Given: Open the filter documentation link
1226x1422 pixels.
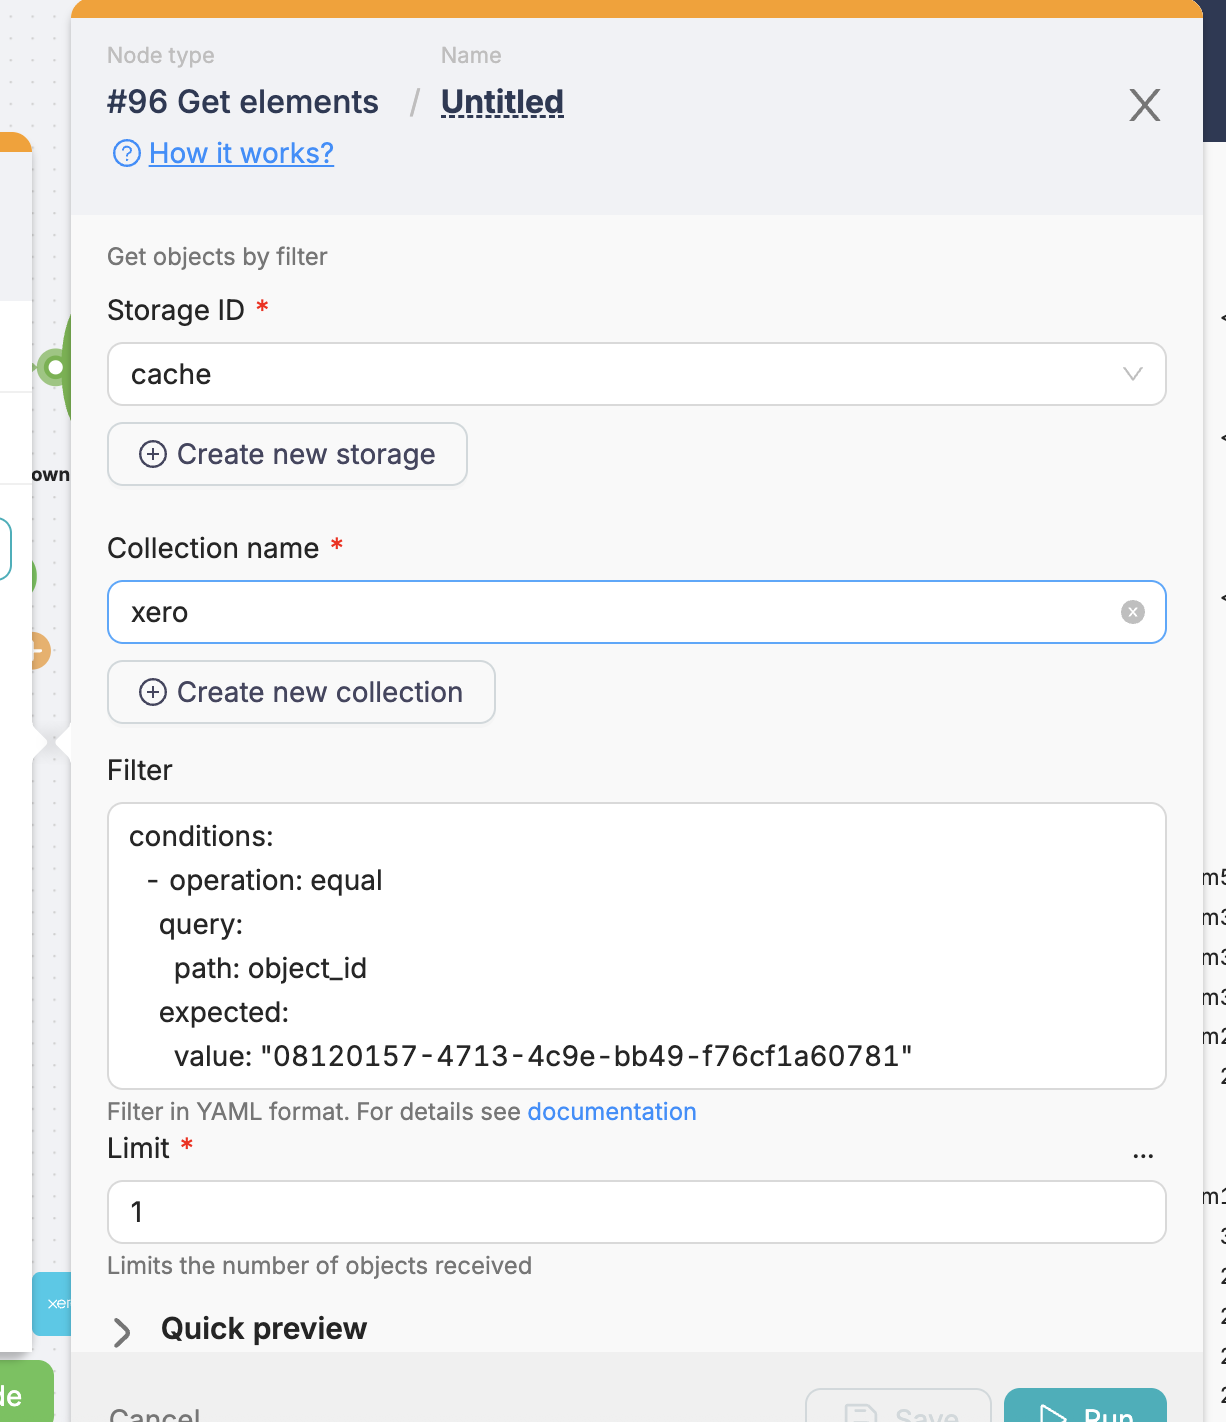Looking at the screenshot, I should pos(611,1112).
